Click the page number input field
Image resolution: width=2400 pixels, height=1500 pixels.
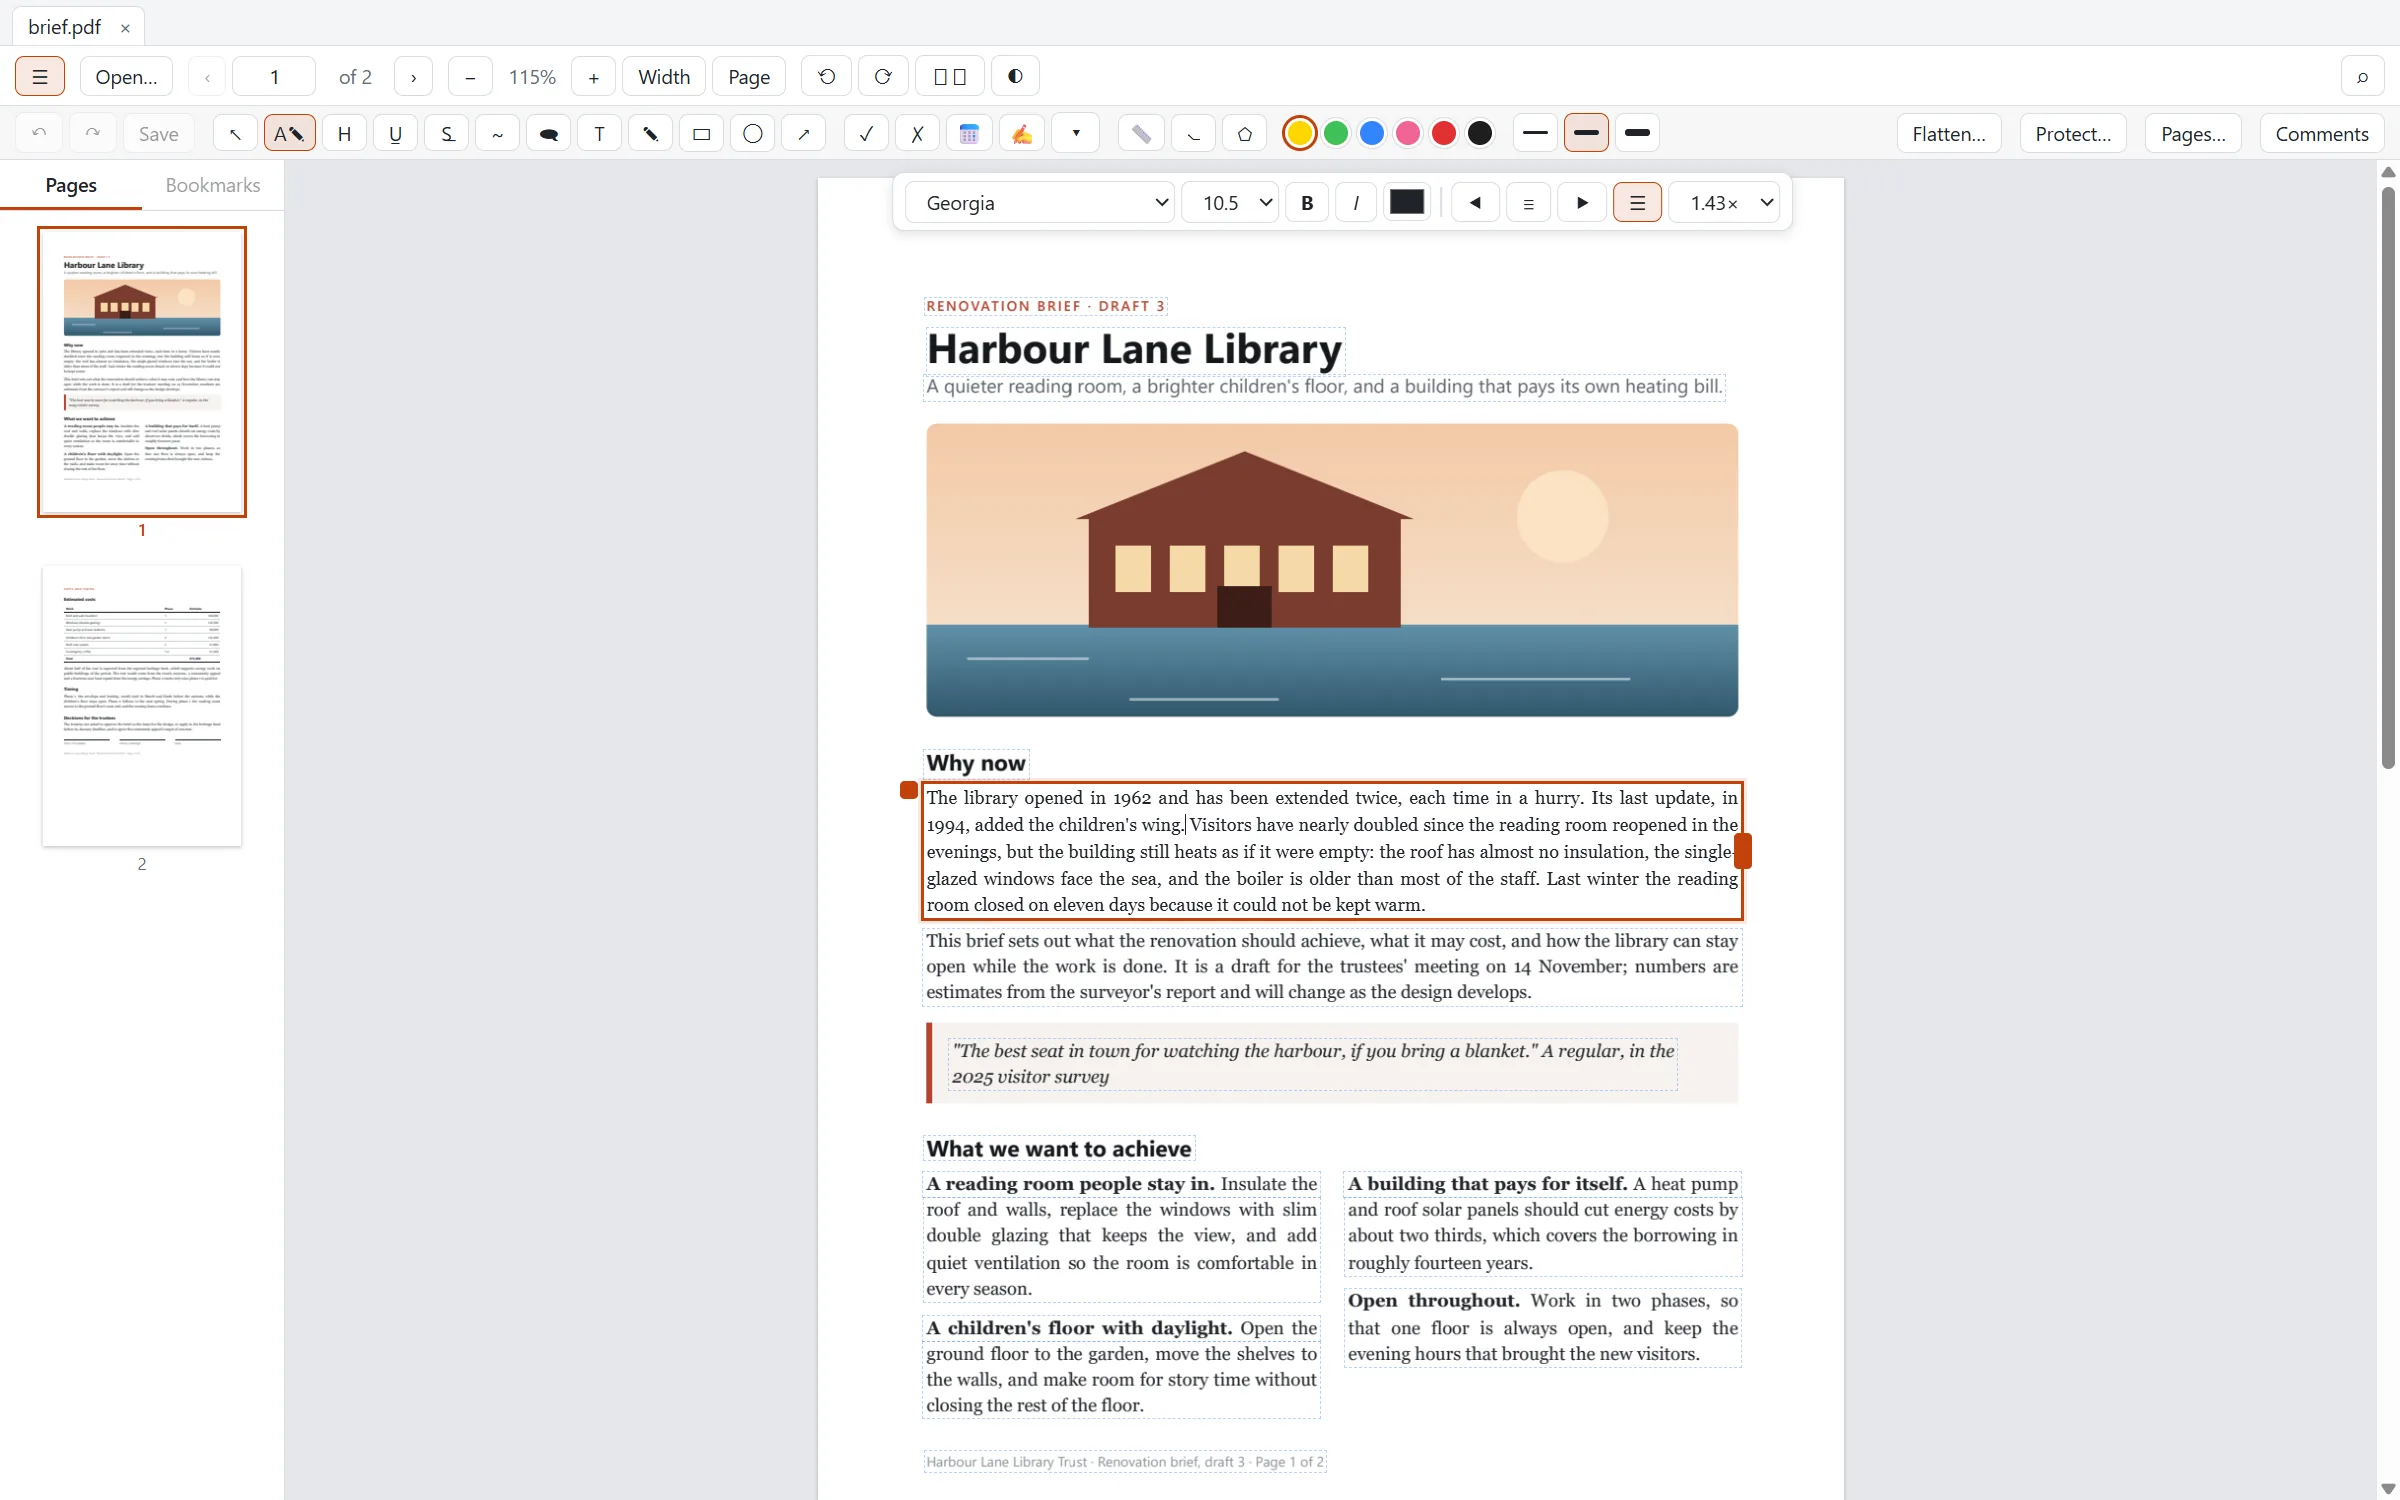click(x=274, y=77)
